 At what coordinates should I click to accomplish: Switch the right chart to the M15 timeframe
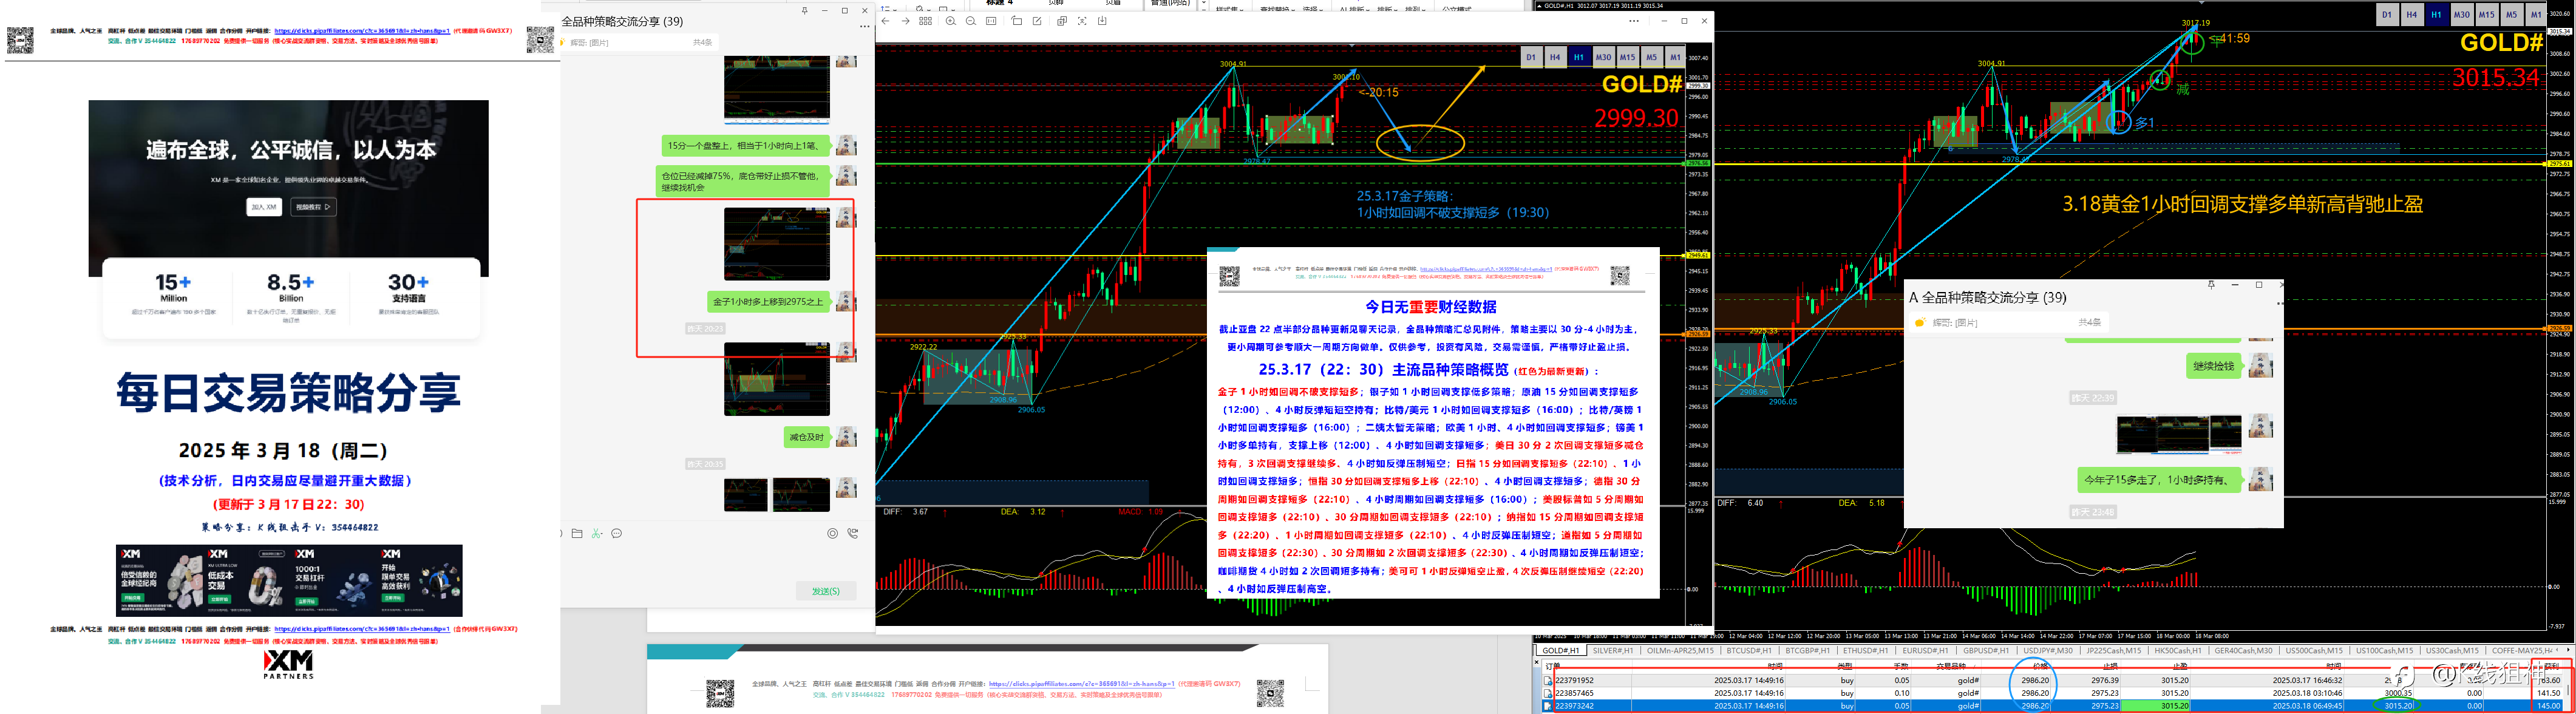[2487, 14]
